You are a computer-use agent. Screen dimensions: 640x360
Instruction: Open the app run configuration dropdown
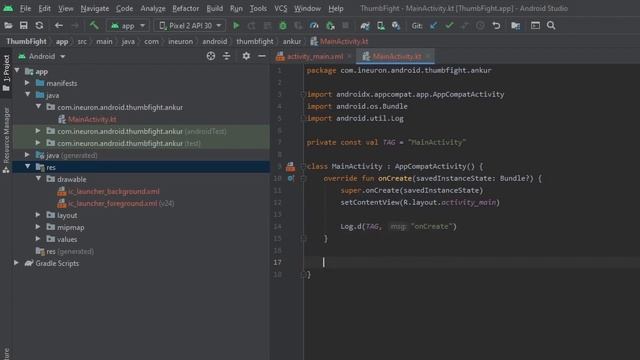pyautogui.click(x=128, y=26)
